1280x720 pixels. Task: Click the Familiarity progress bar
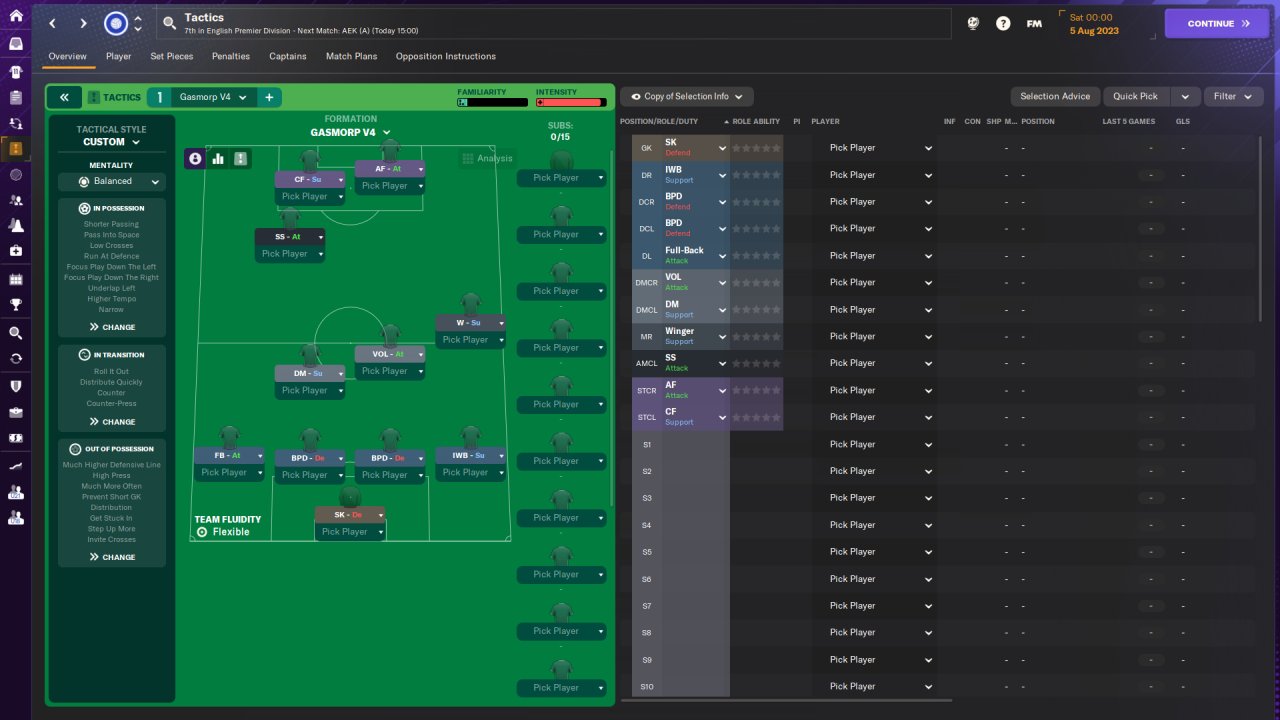tap(493, 102)
